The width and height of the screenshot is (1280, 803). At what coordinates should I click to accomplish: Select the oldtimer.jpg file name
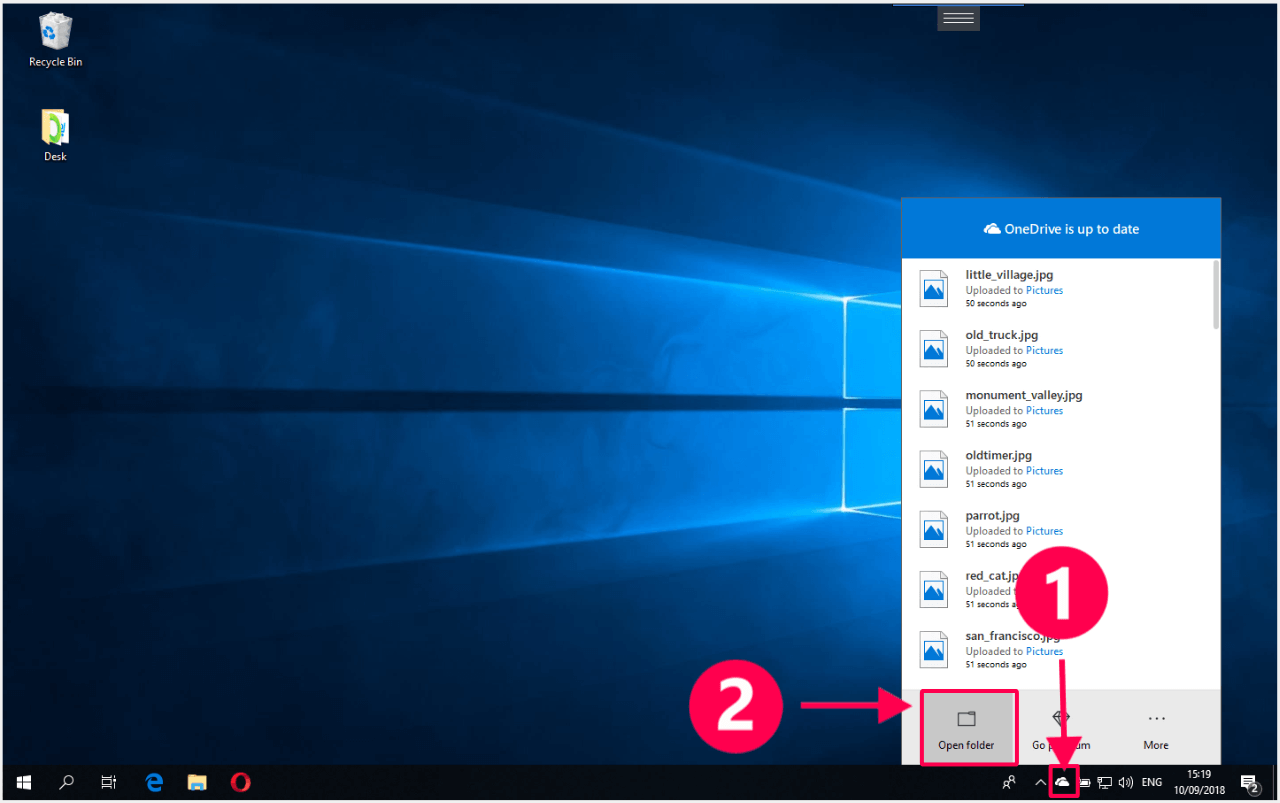point(998,455)
